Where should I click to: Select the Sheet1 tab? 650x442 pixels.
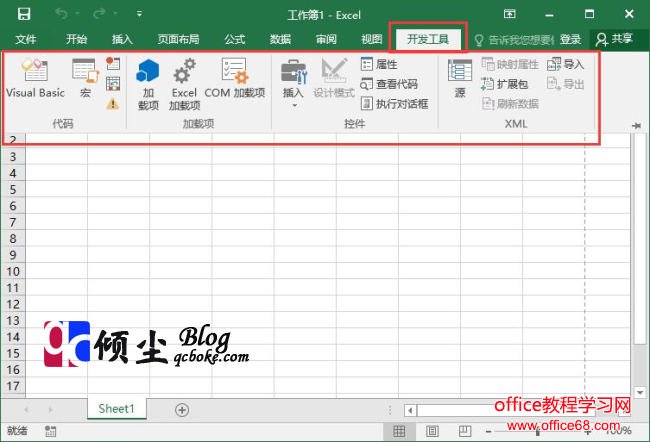pyautogui.click(x=116, y=409)
